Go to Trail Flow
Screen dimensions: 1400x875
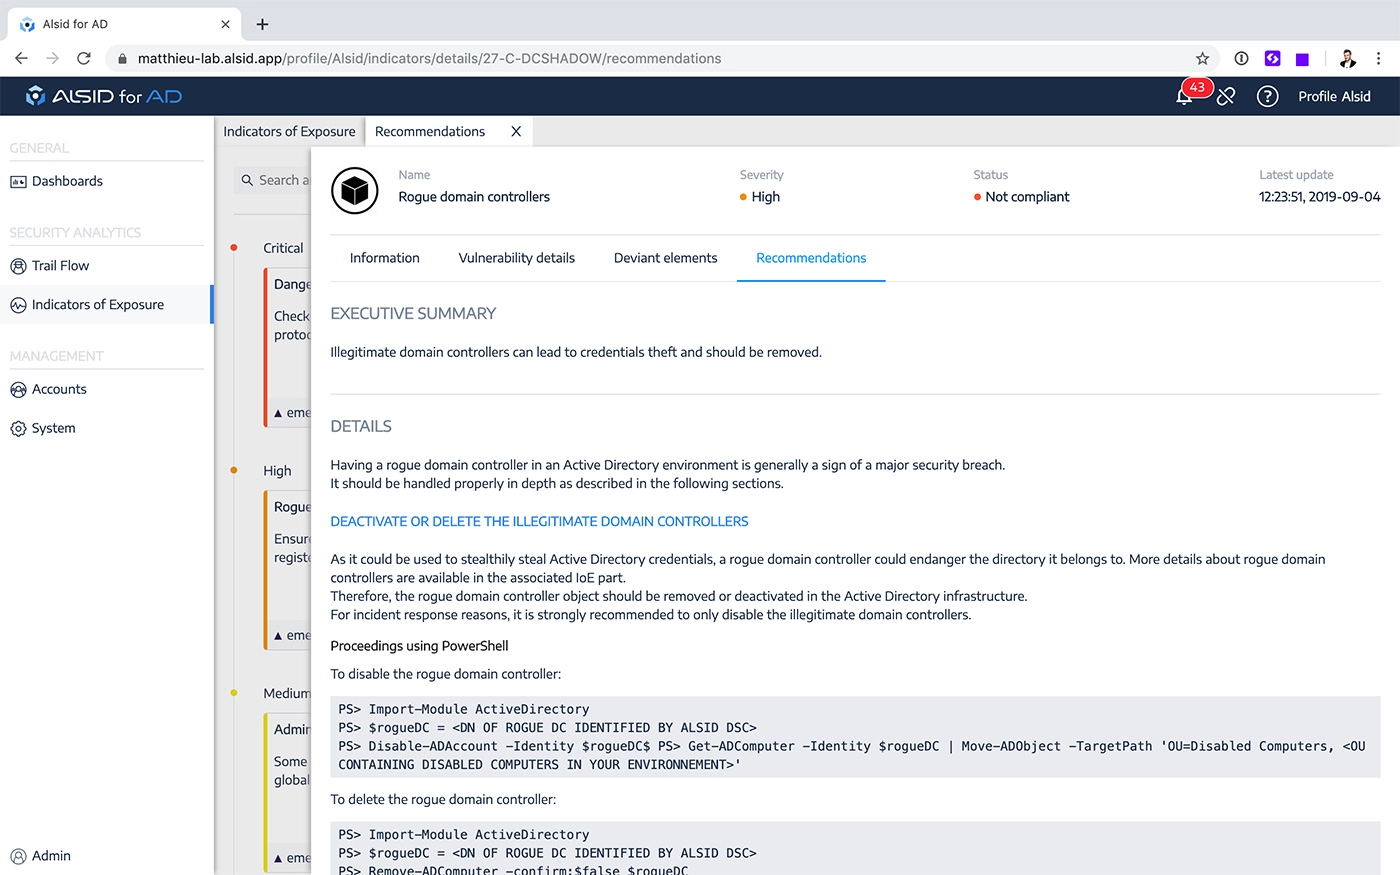[x=60, y=266]
